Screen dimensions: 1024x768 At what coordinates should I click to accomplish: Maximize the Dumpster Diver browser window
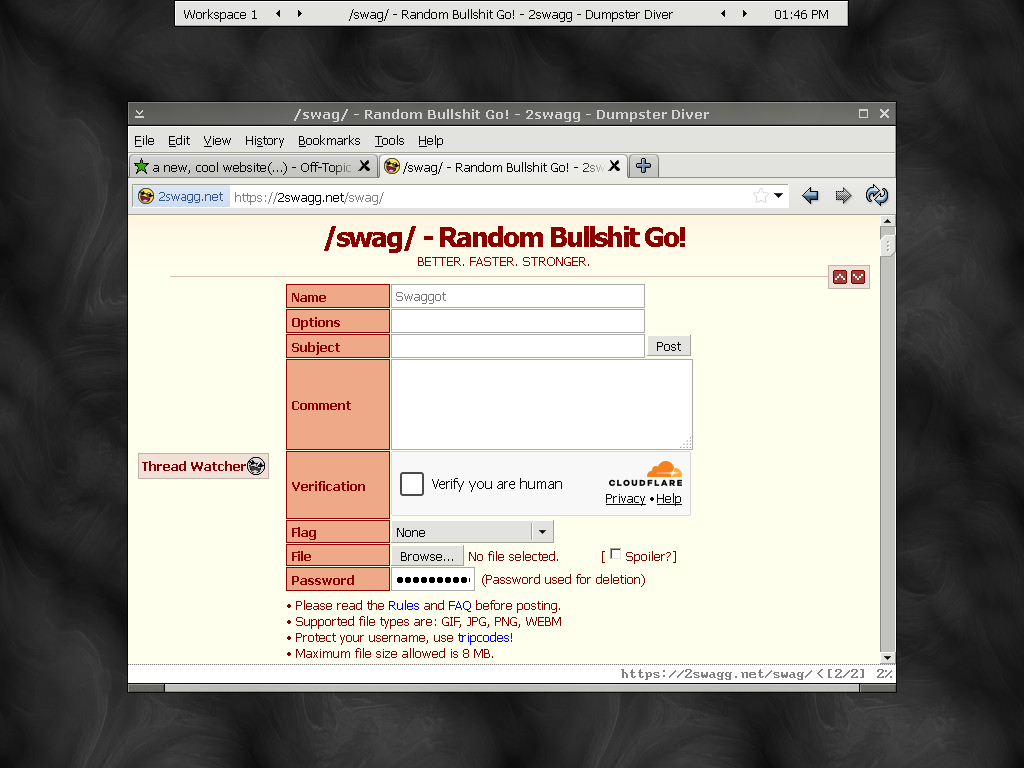(x=863, y=114)
